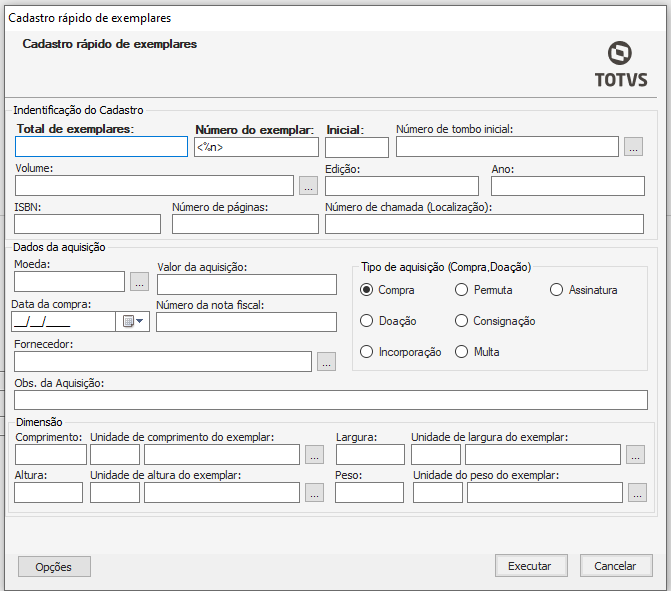Choose the Multa radio option
This screenshot has width=671, height=591.
(x=462, y=352)
